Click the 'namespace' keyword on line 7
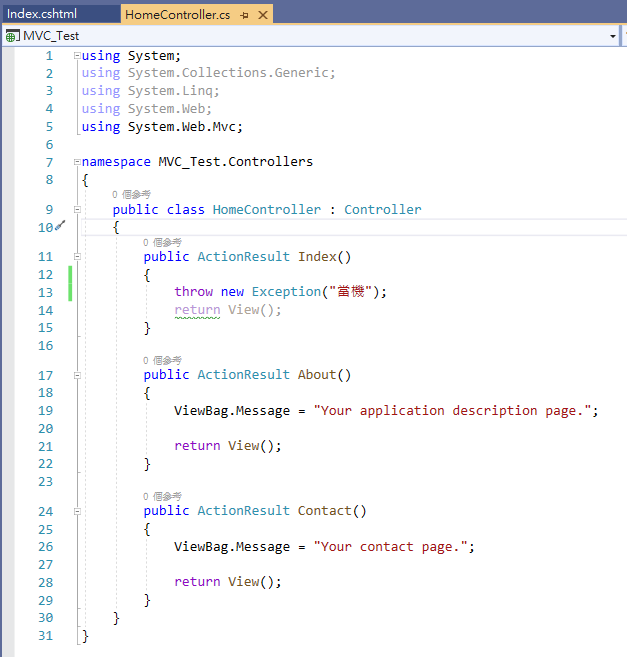Viewport: 627px width, 657px height. point(116,162)
